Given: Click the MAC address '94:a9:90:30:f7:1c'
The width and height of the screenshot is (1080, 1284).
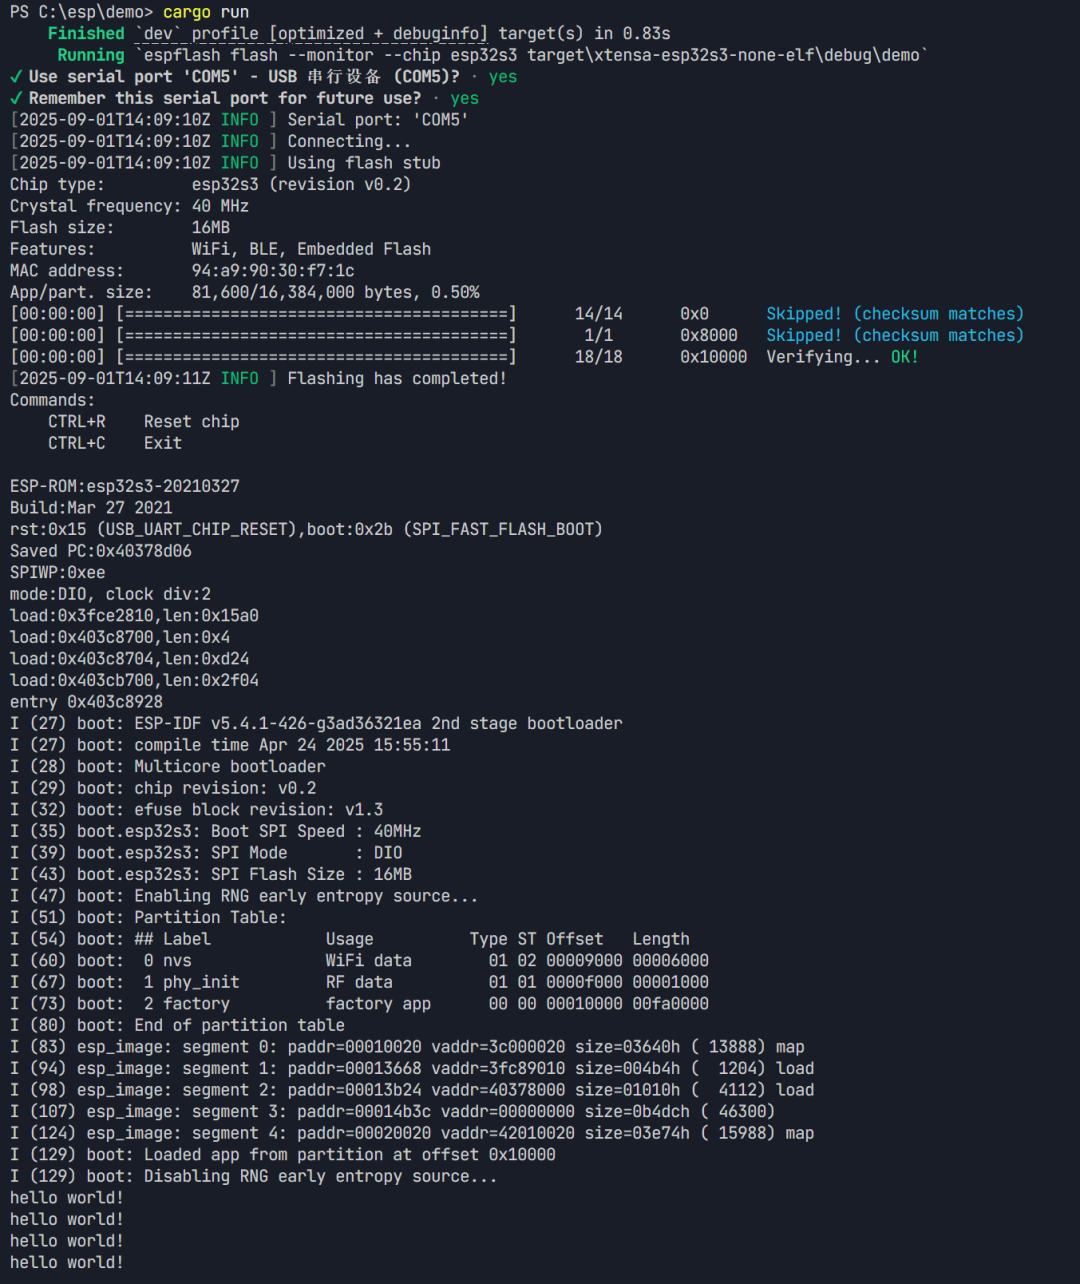Looking at the screenshot, I should pos(273,271).
